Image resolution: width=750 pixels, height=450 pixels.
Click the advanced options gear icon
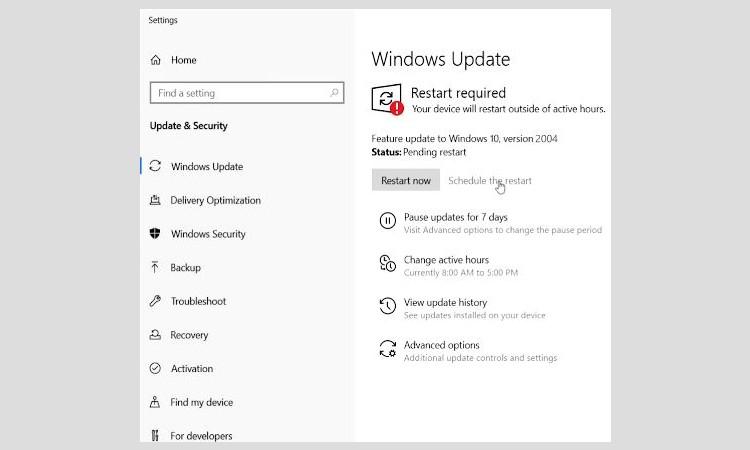point(387,349)
